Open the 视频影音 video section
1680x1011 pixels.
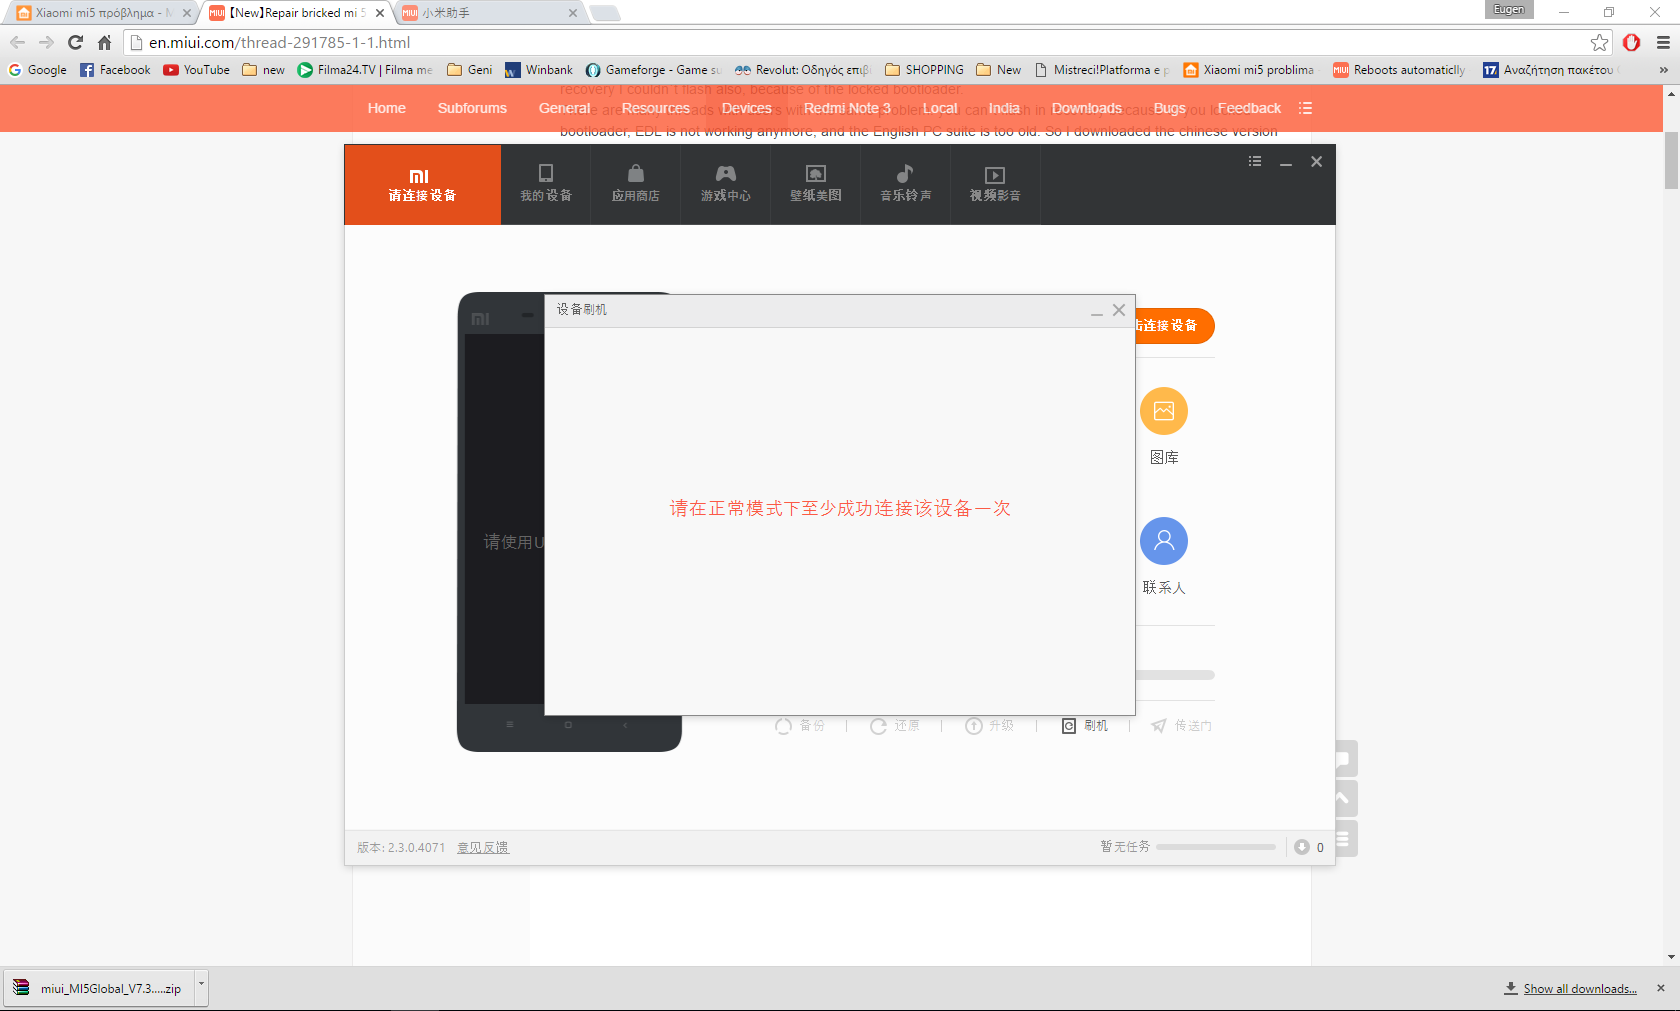995,184
